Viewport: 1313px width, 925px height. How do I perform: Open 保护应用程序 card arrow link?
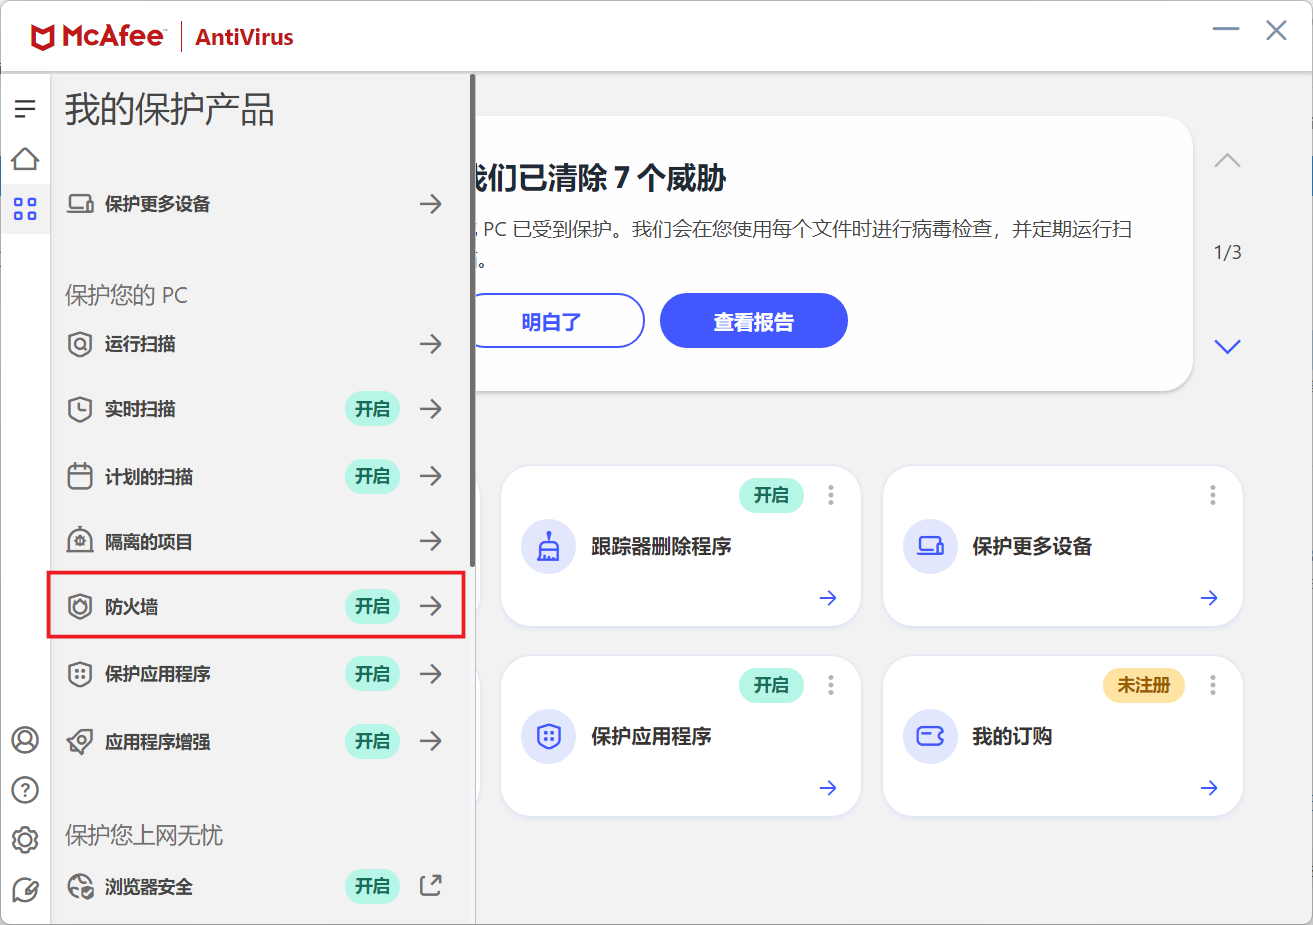pyautogui.click(x=828, y=788)
